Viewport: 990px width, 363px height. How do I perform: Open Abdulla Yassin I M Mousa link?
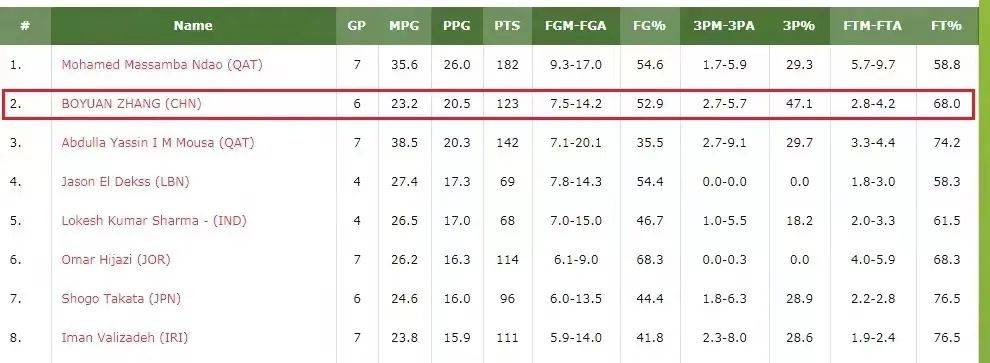click(158, 143)
